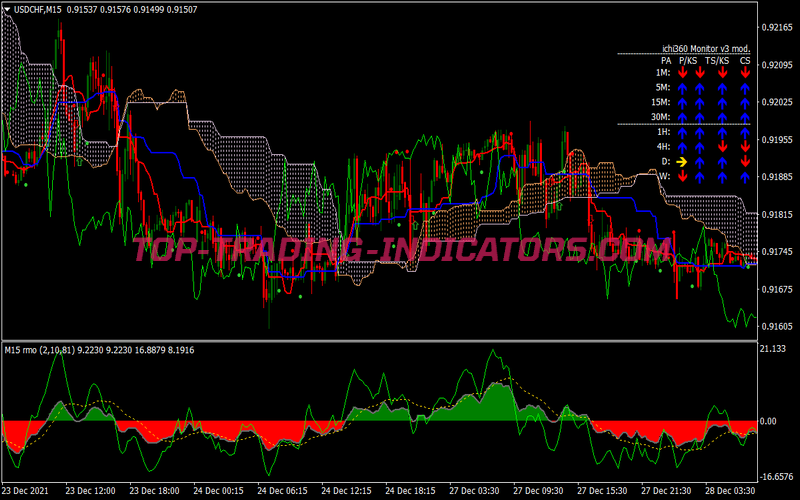
Task: Click the 0.91745 price scale value
Action: (x=777, y=252)
